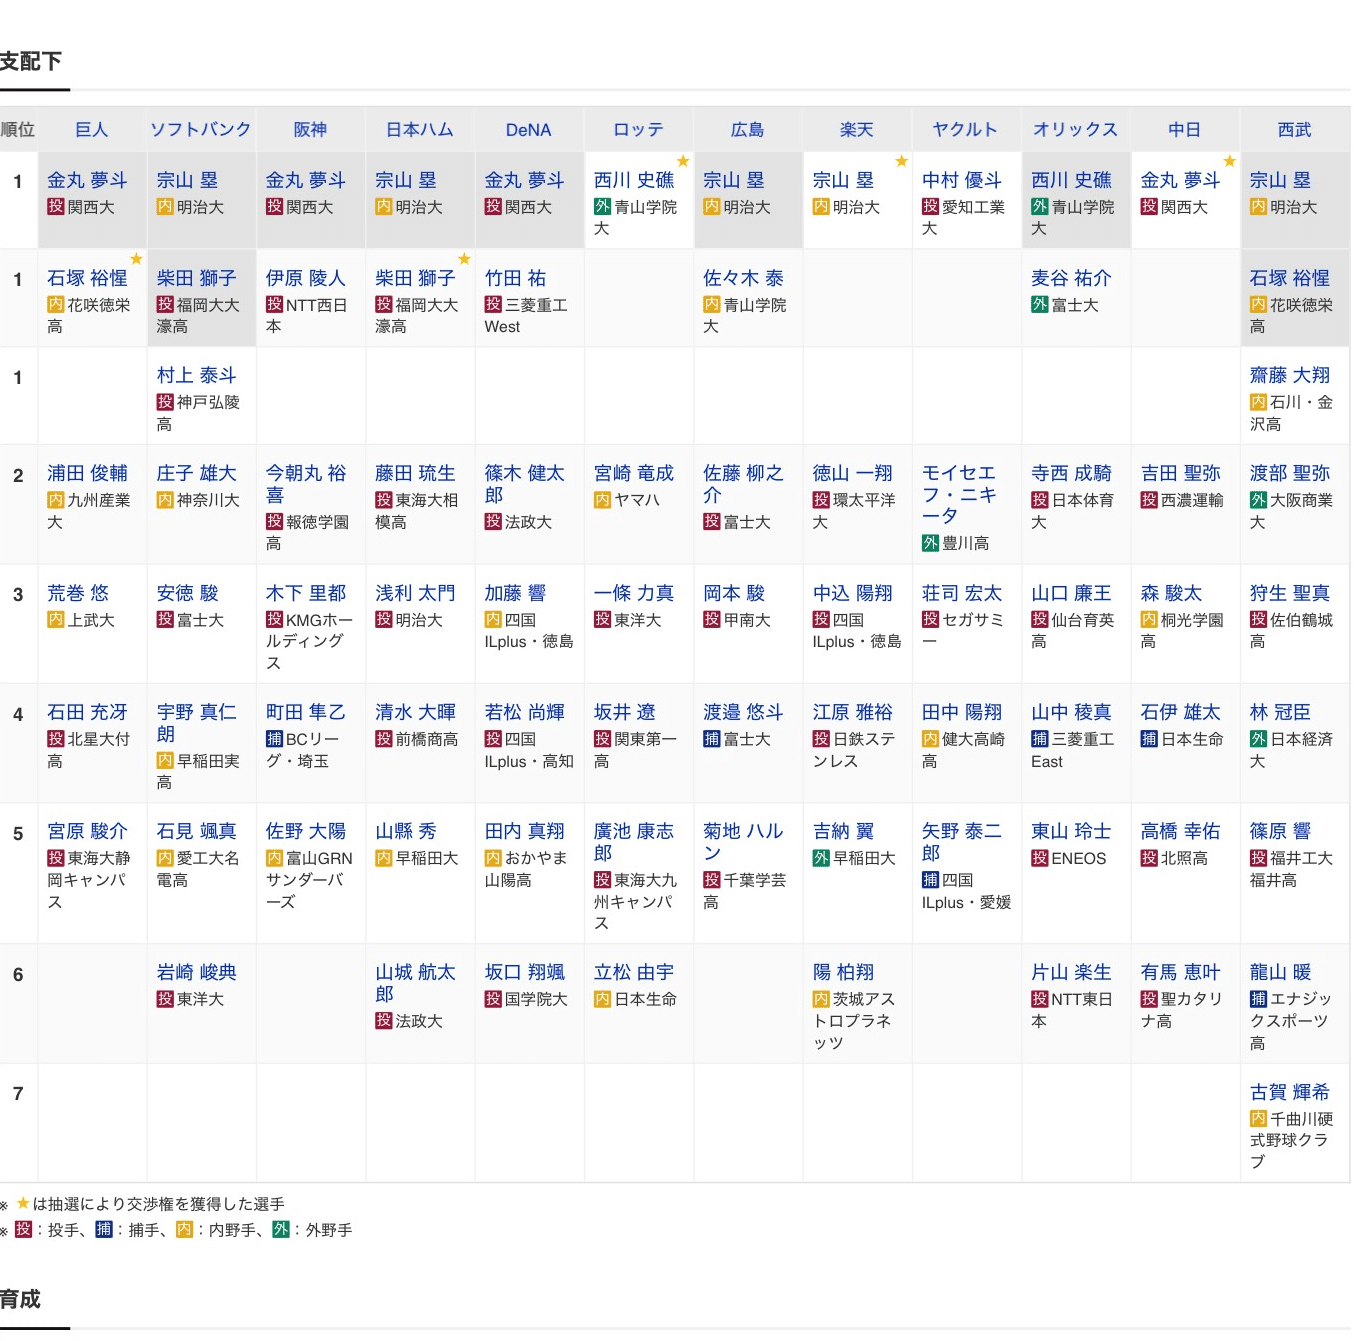
Task: Click the gold star in the legend note
Action: 23,1203
